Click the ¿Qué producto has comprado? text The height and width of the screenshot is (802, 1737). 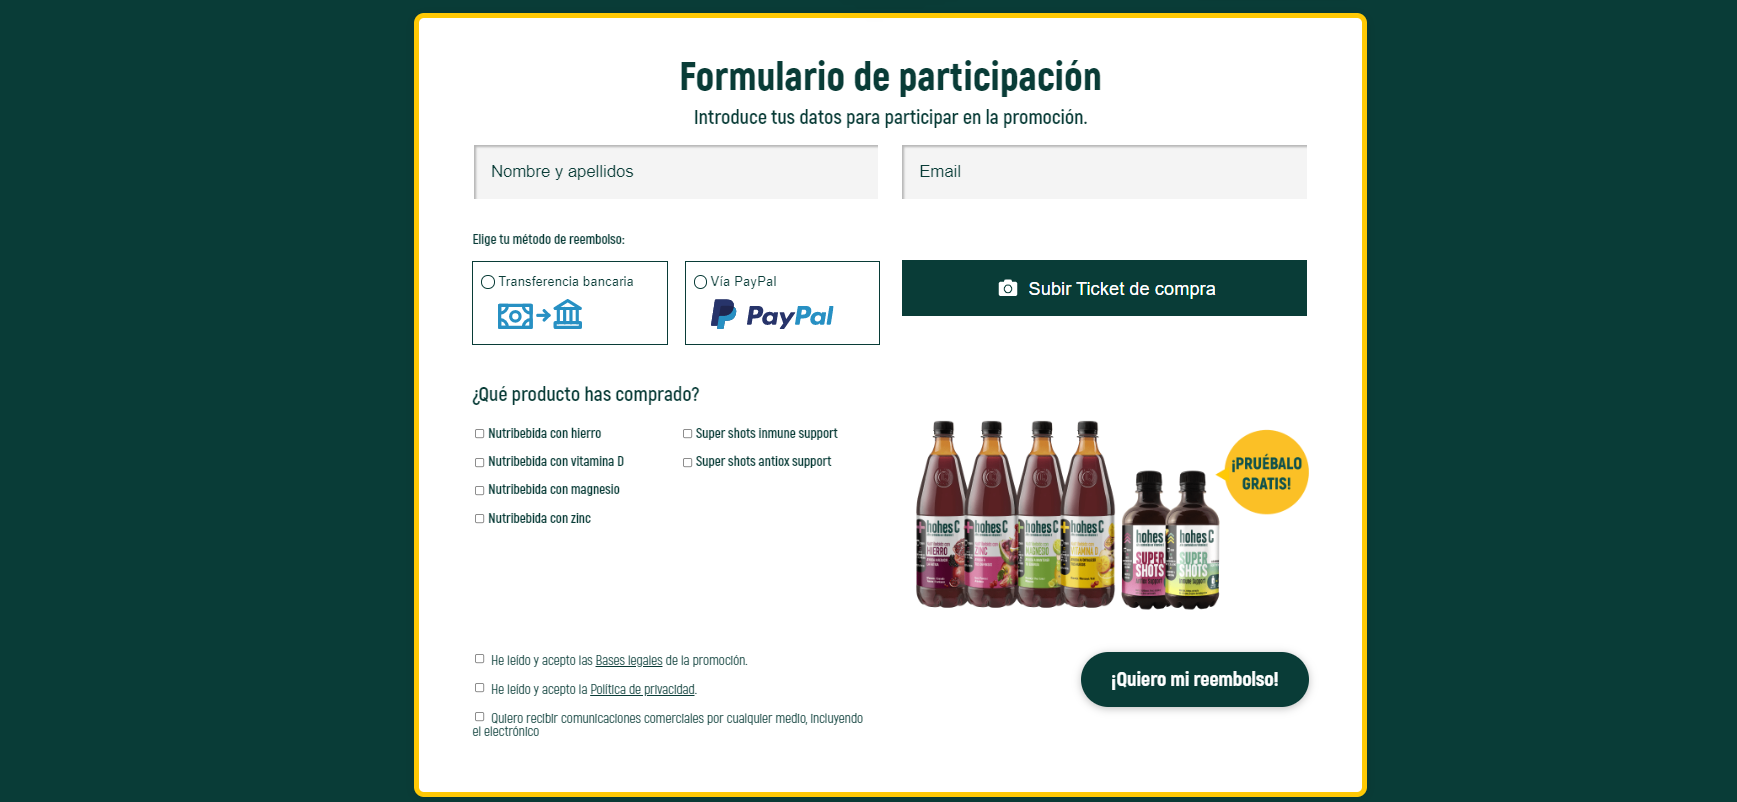click(586, 394)
